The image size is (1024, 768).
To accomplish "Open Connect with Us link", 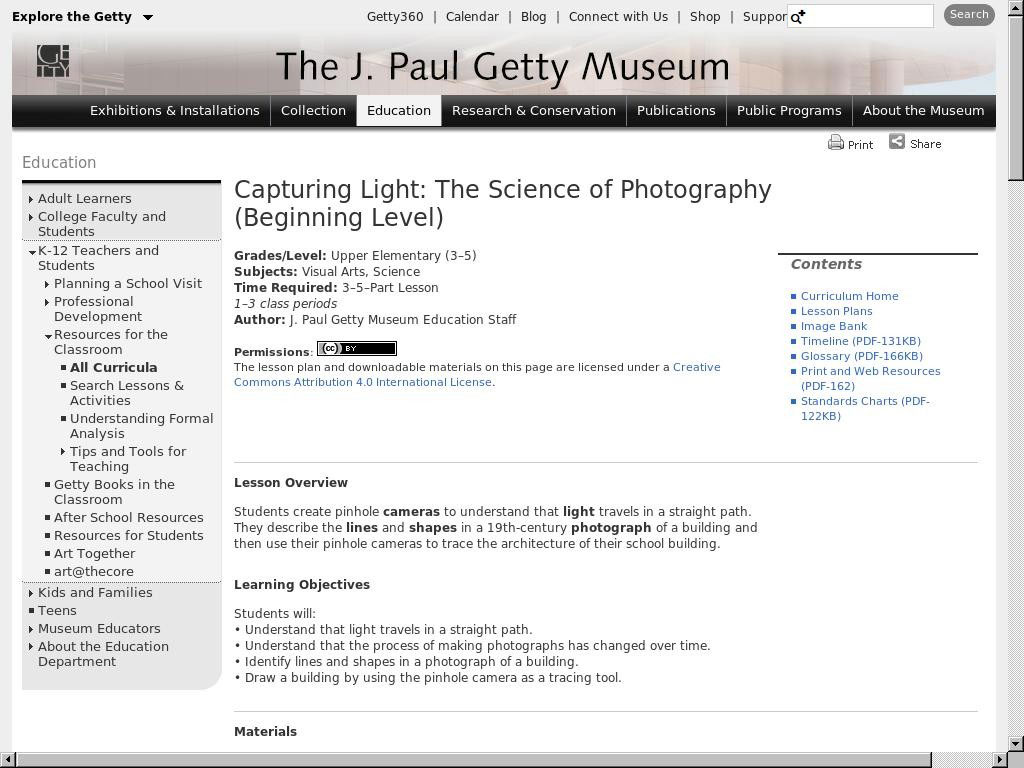I will [618, 17].
